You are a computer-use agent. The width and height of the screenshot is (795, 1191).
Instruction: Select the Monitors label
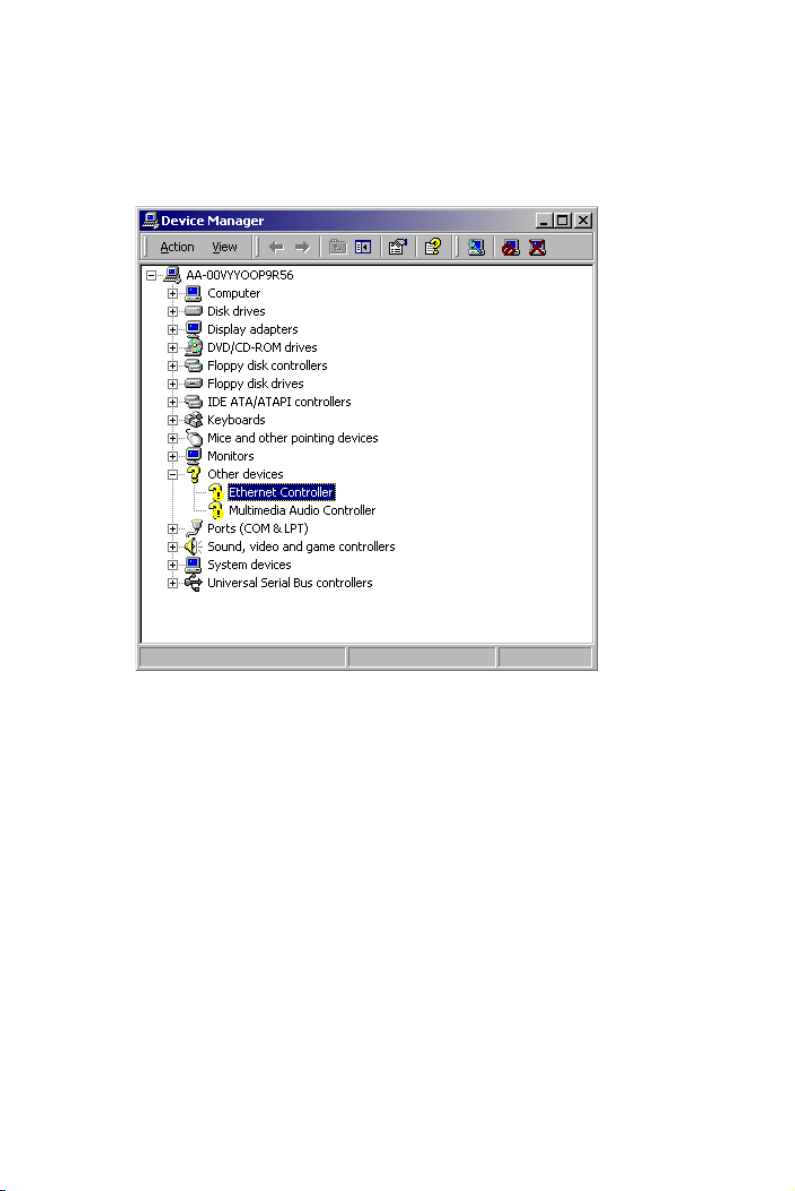[x=230, y=456]
